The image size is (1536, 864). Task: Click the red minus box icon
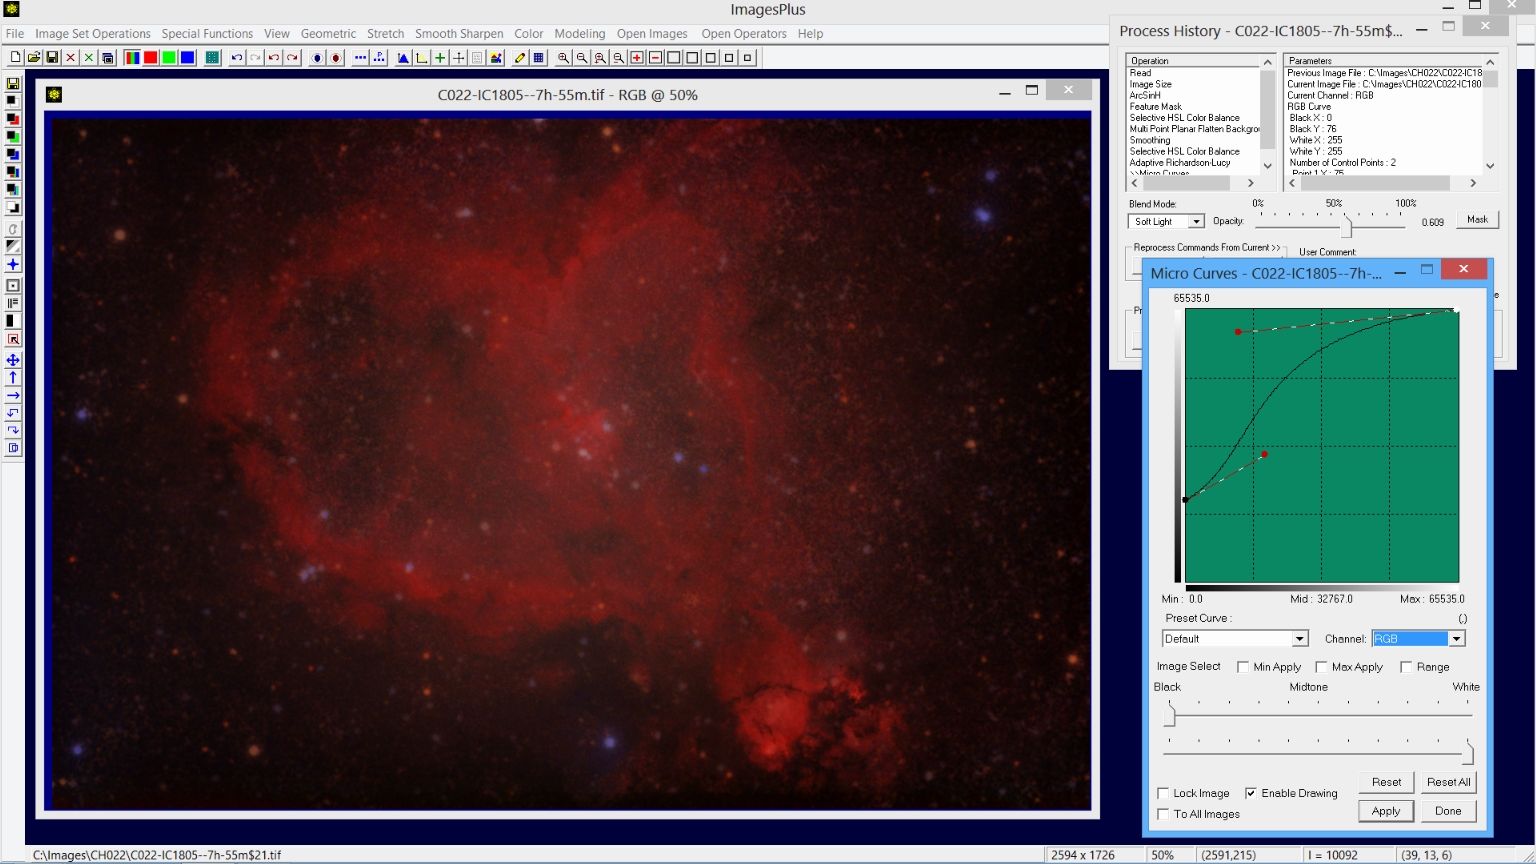655,58
